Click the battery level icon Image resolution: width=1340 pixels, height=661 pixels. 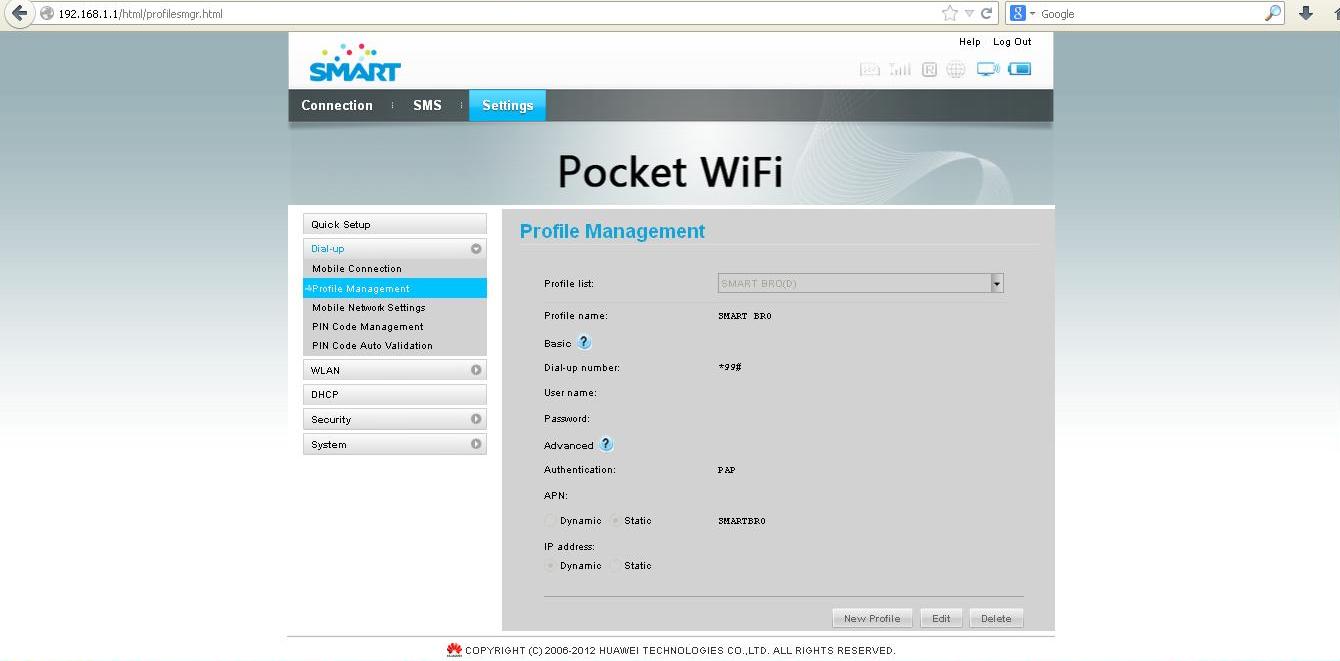coord(1019,69)
